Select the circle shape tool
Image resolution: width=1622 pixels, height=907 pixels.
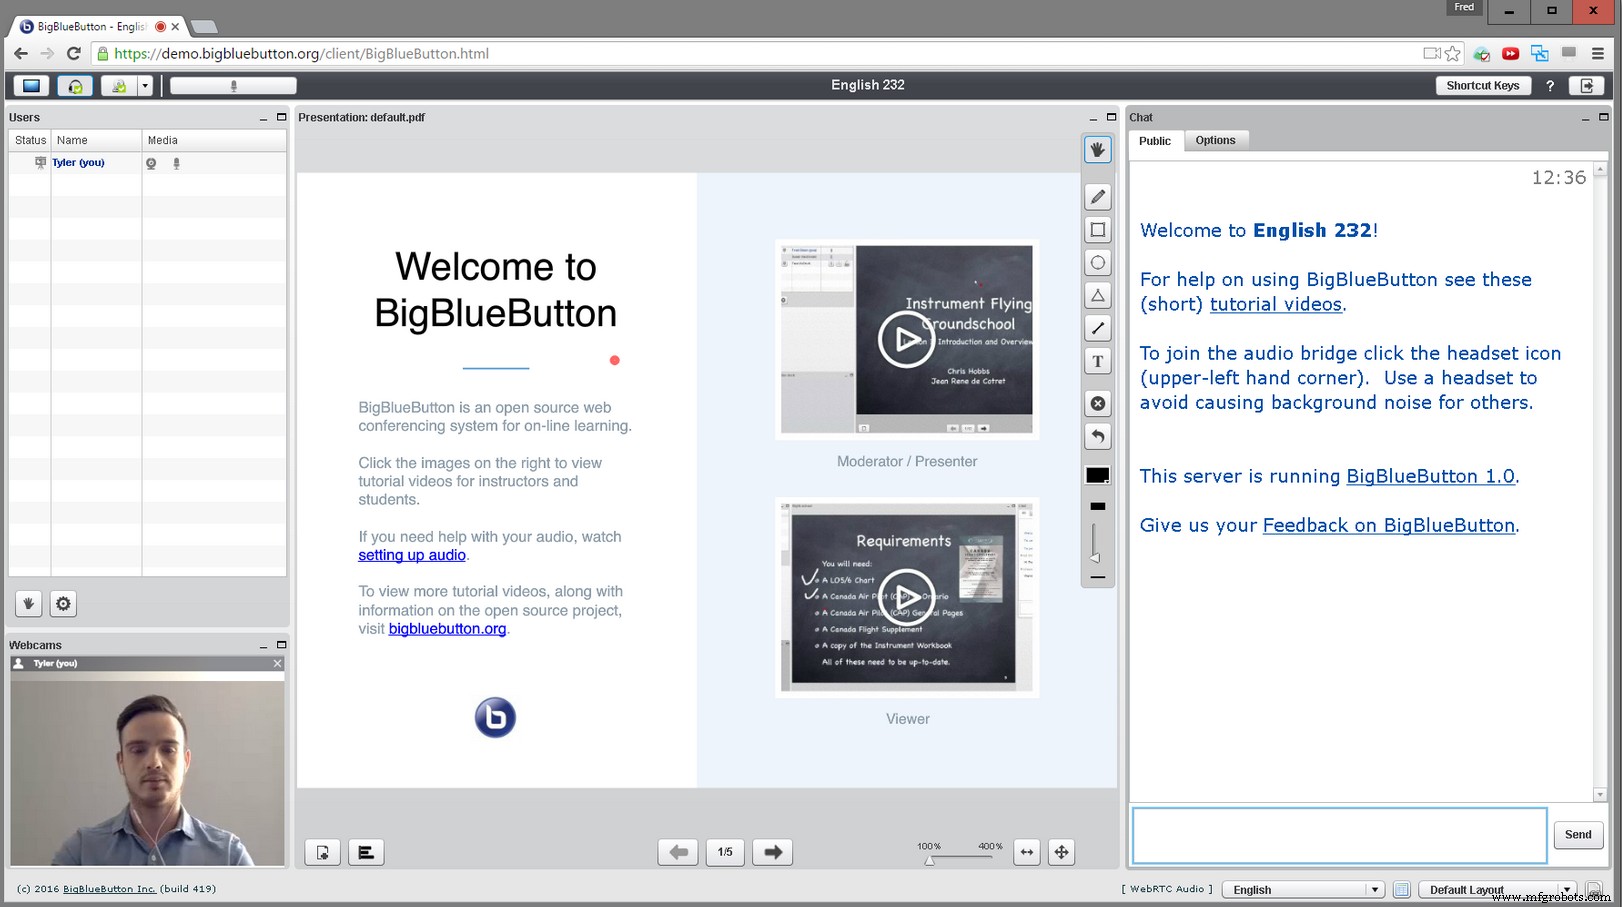(x=1097, y=263)
